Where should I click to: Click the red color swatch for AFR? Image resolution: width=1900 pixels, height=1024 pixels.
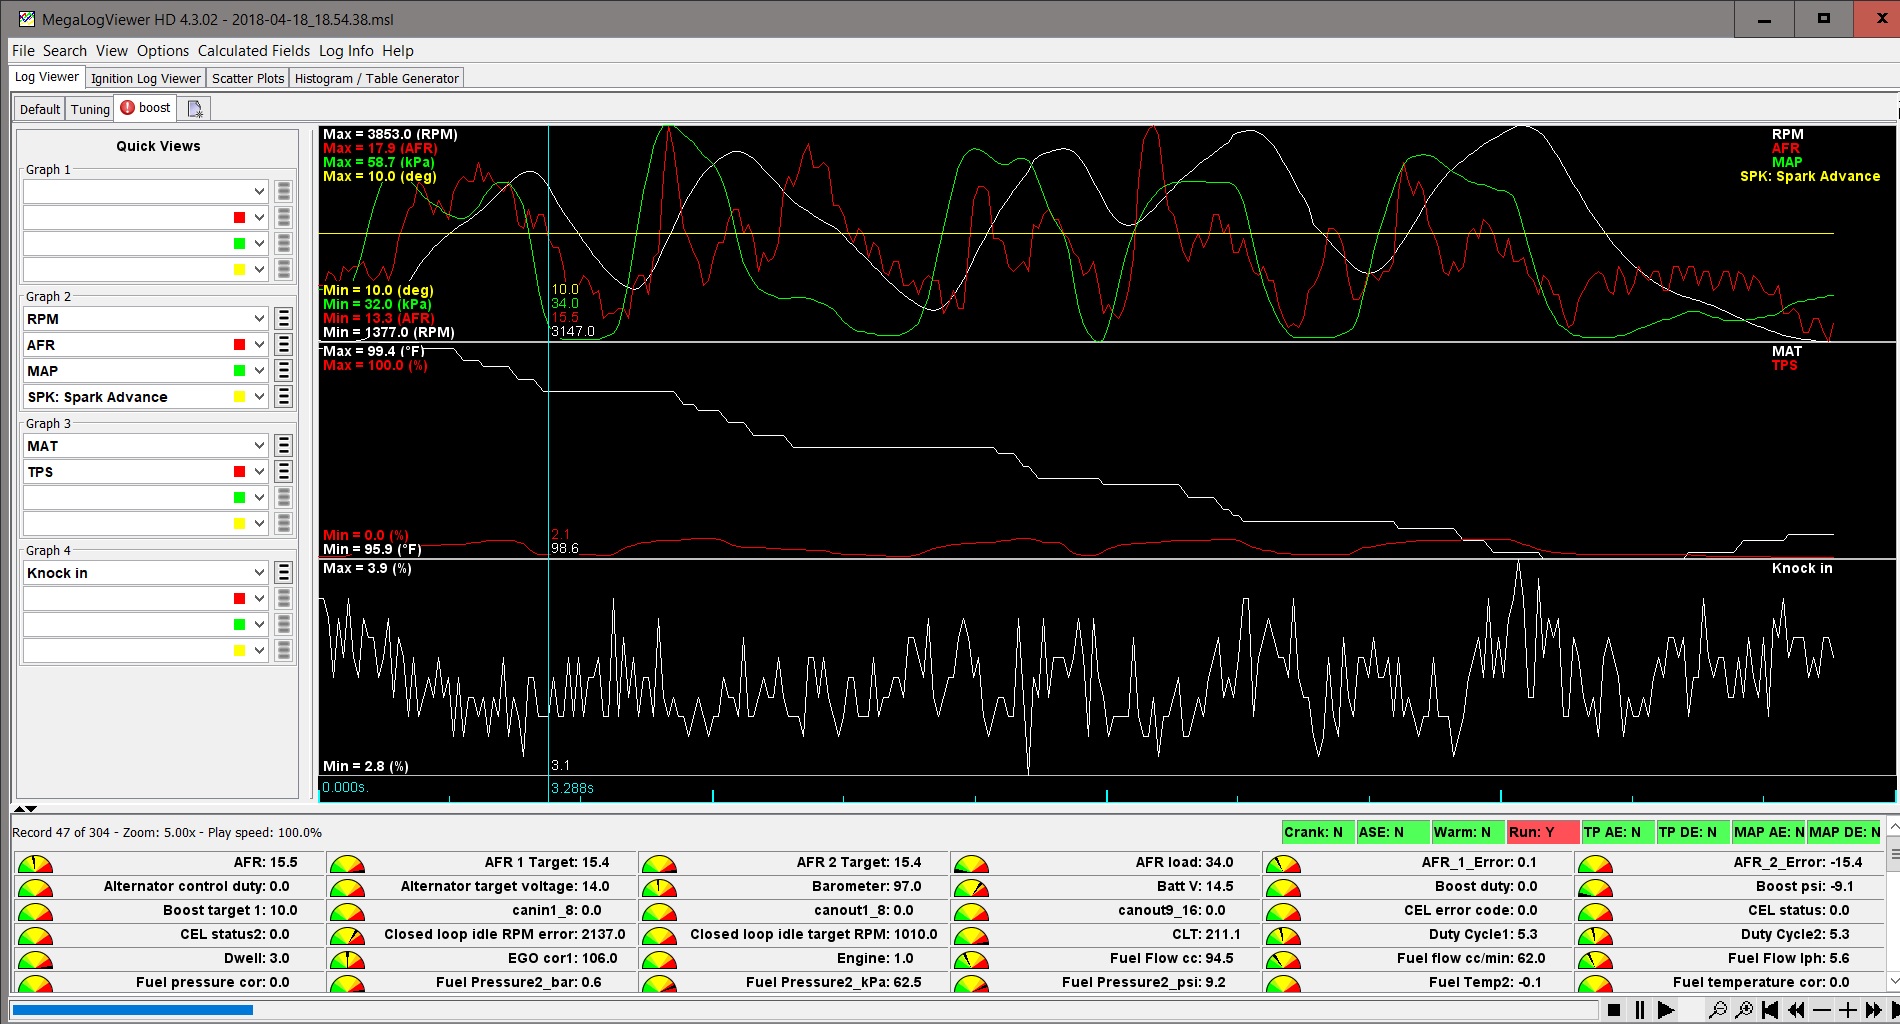pos(239,345)
